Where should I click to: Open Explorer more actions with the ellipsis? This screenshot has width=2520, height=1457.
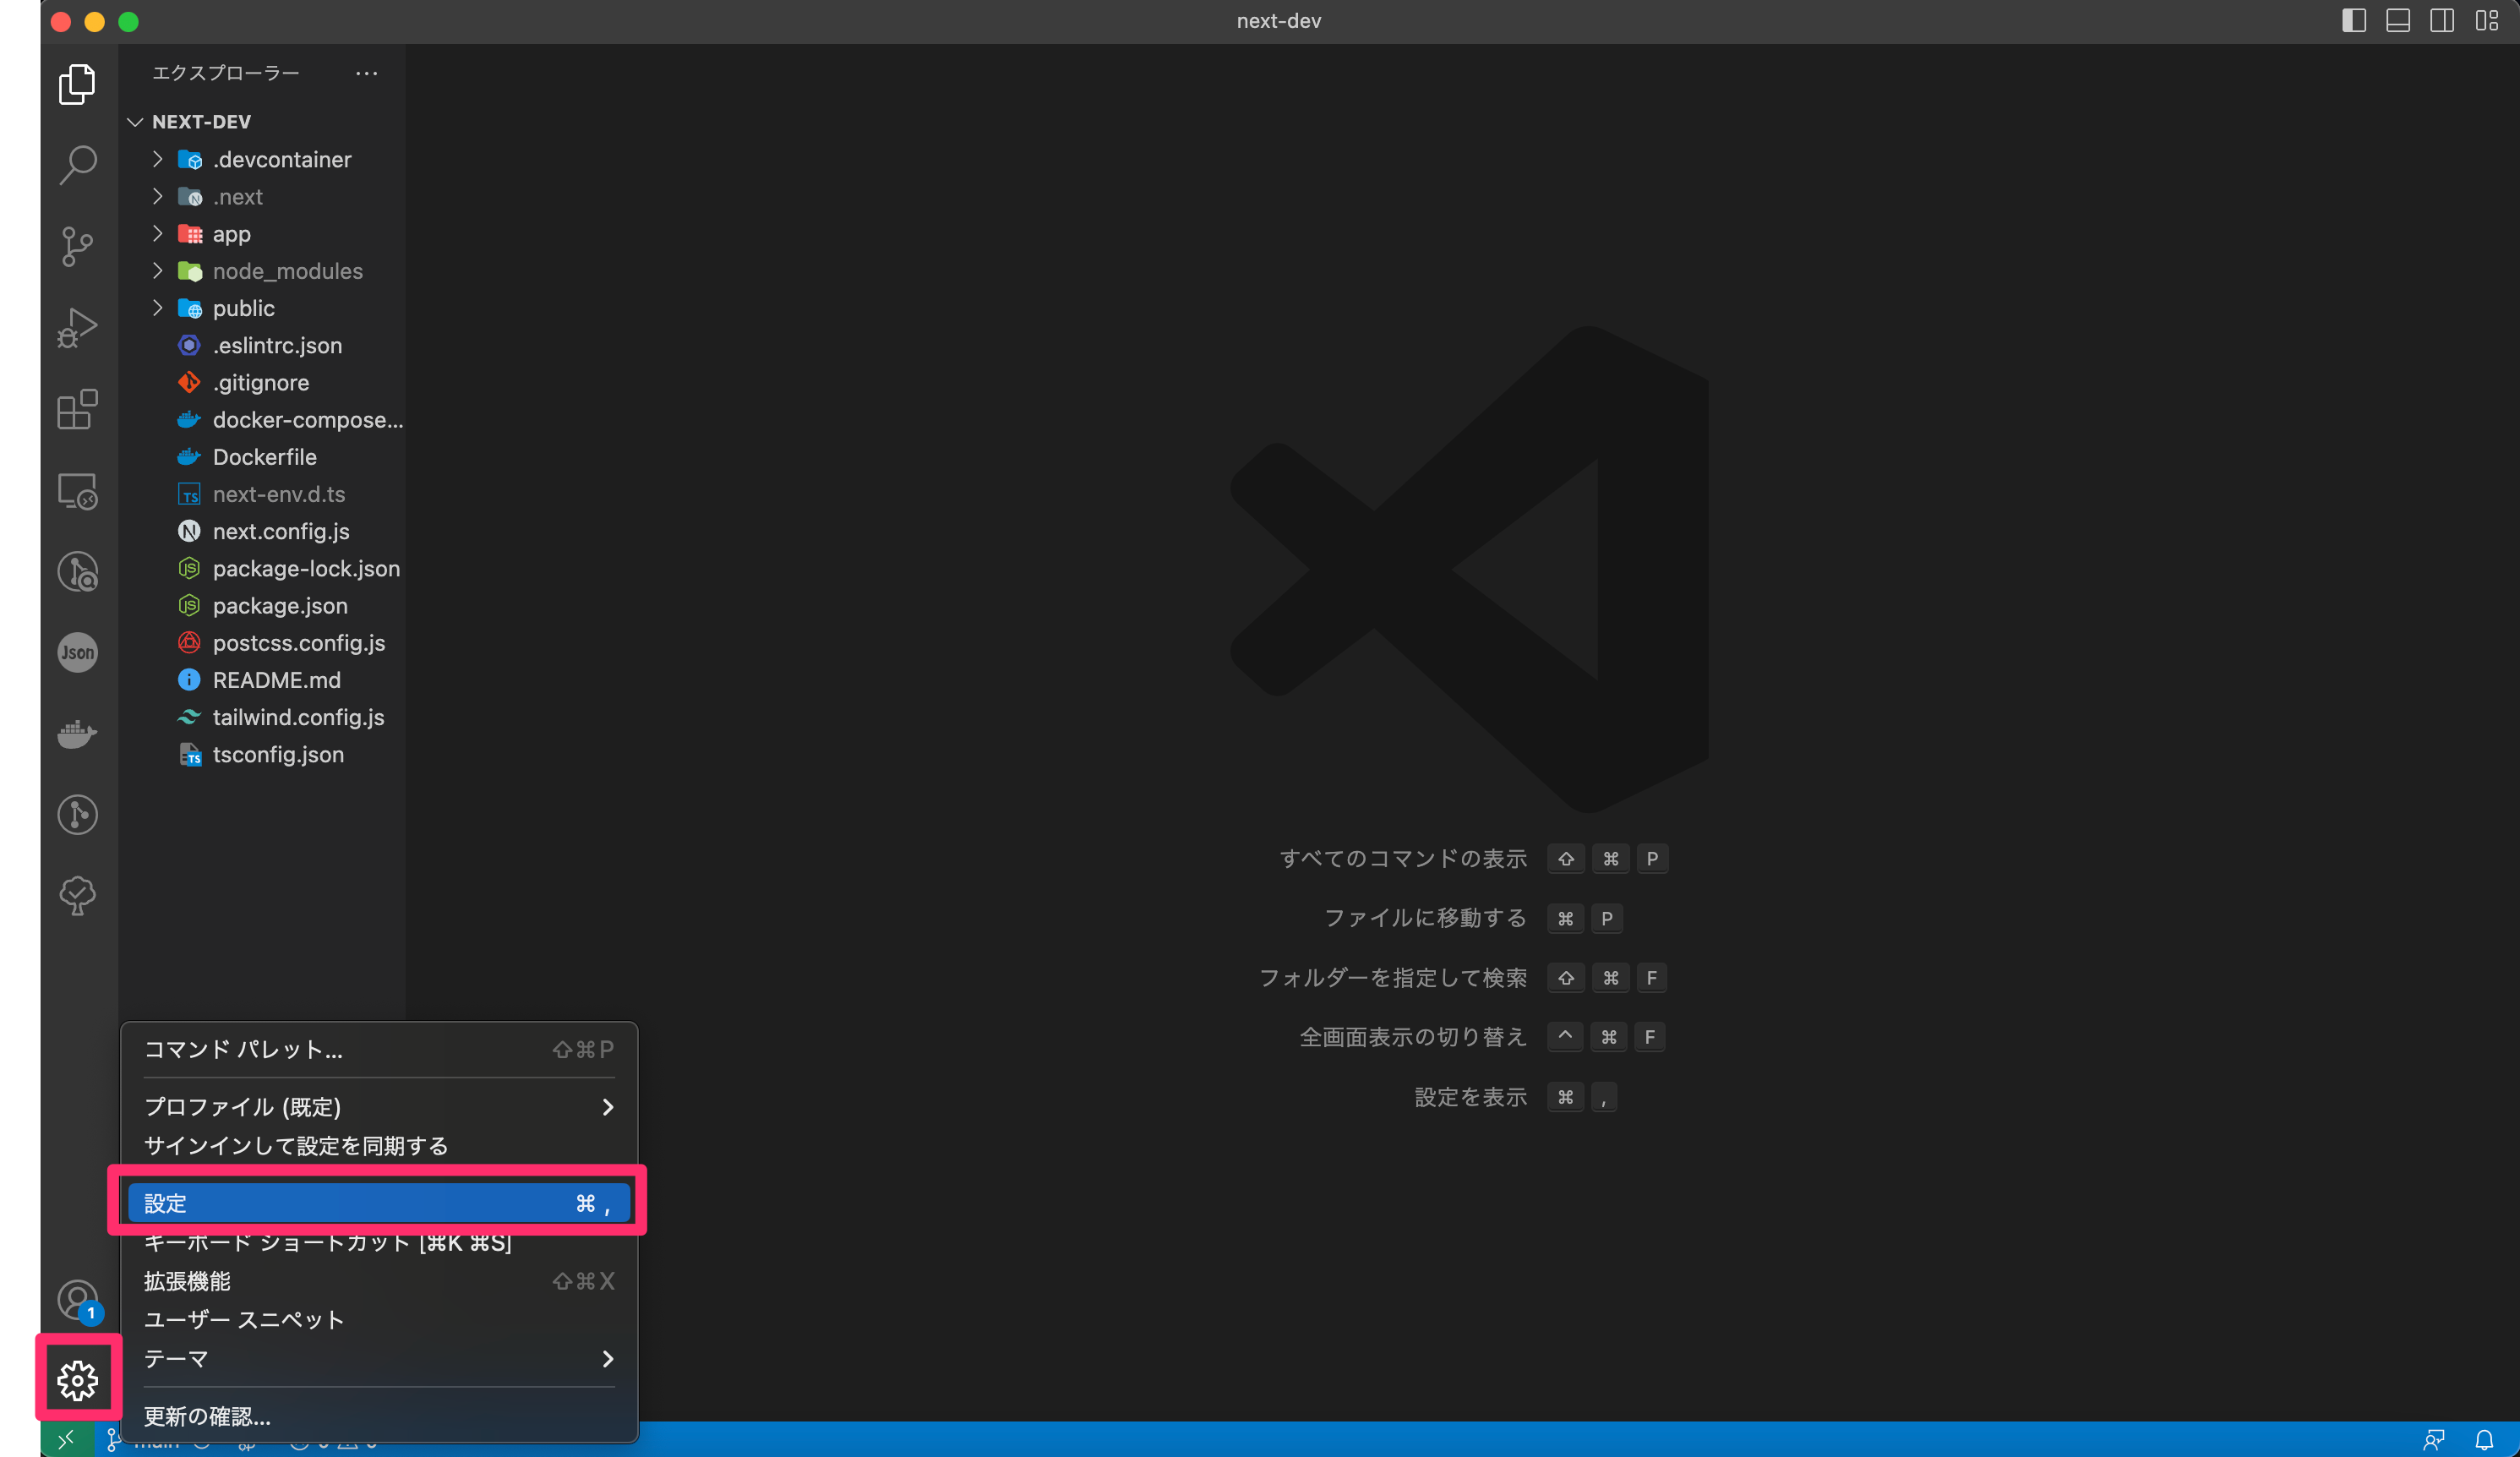point(366,73)
